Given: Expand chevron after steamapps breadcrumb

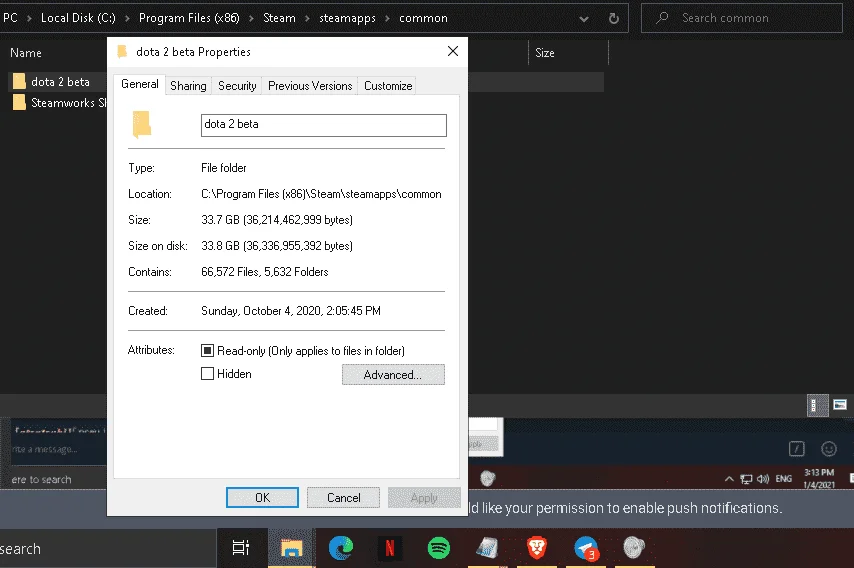Looking at the screenshot, I should click(387, 19).
